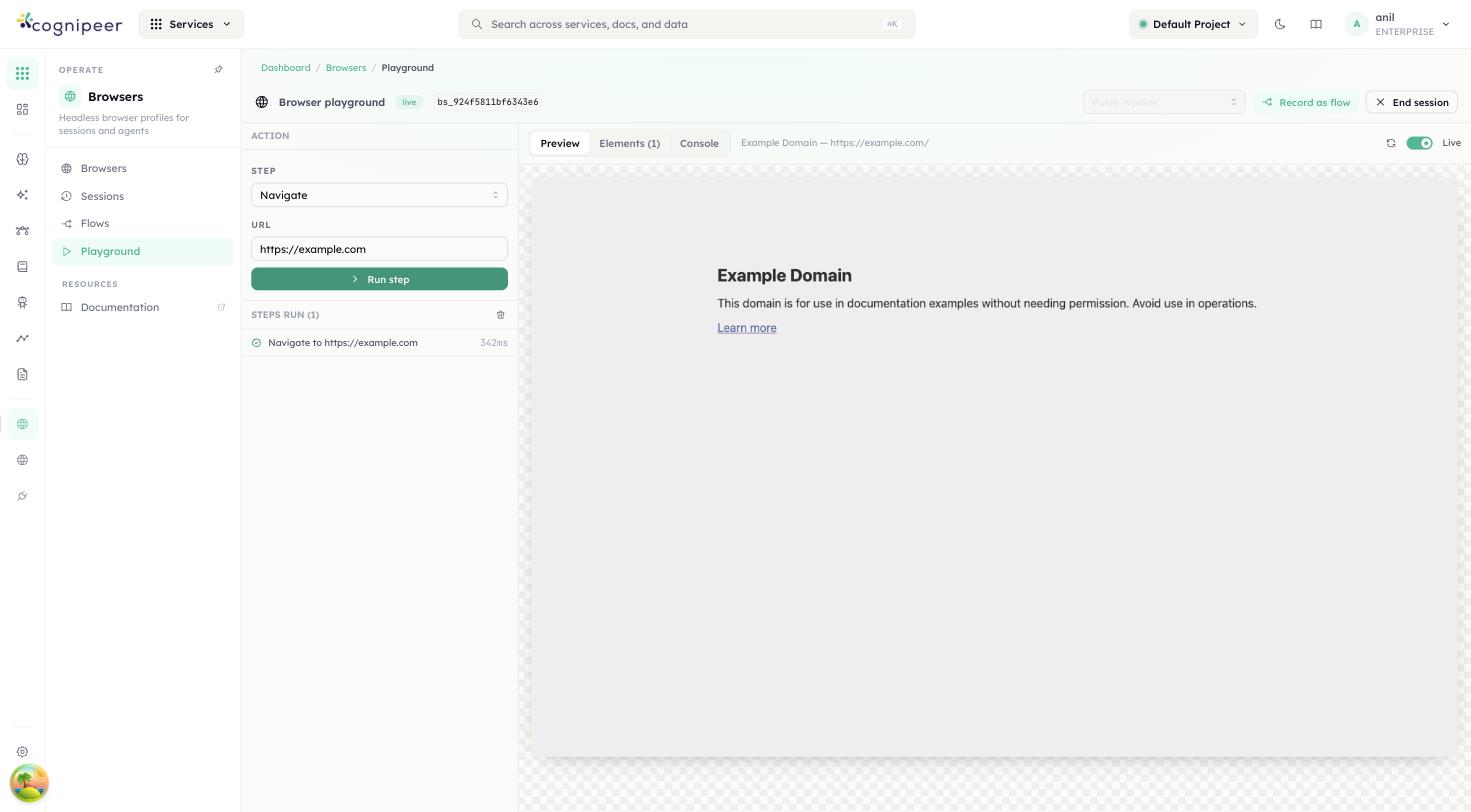
Task: Click Record as flow
Action: (x=1306, y=102)
